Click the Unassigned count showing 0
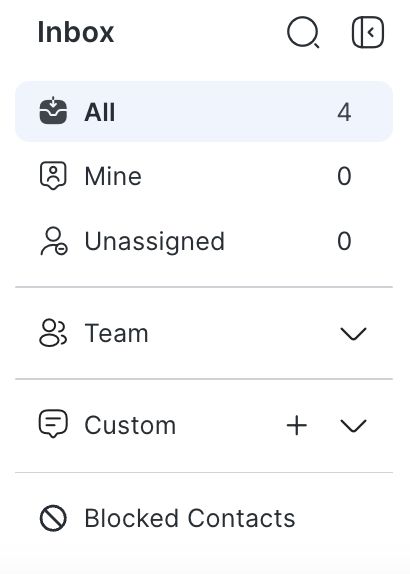The width and height of the screenshot is (410, 574). [344, 241]
